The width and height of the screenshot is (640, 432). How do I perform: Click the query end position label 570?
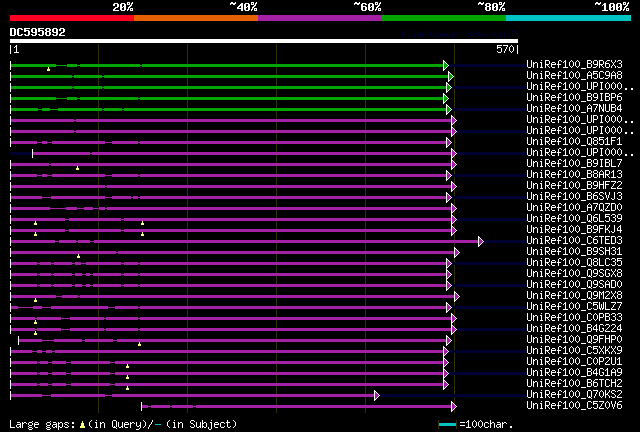tap(505, 49)
